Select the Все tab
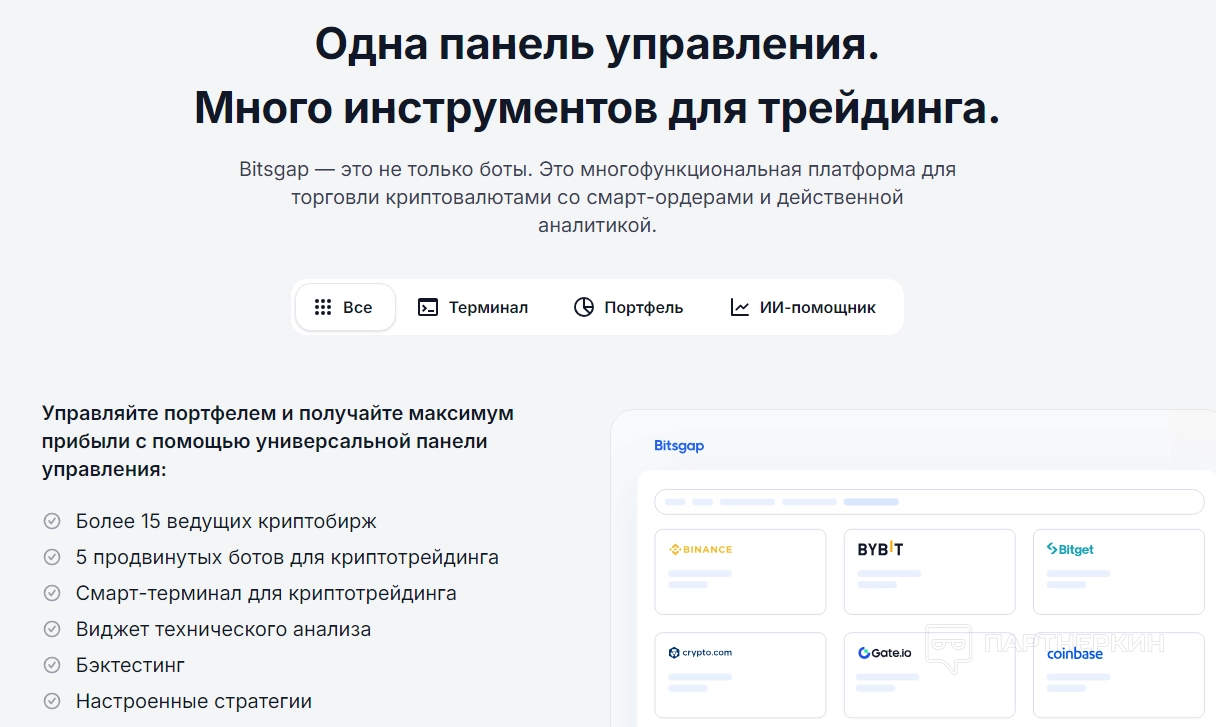The width and height of the screenshot is (1216, 727). pyautogui.click(x=345, y=307)
